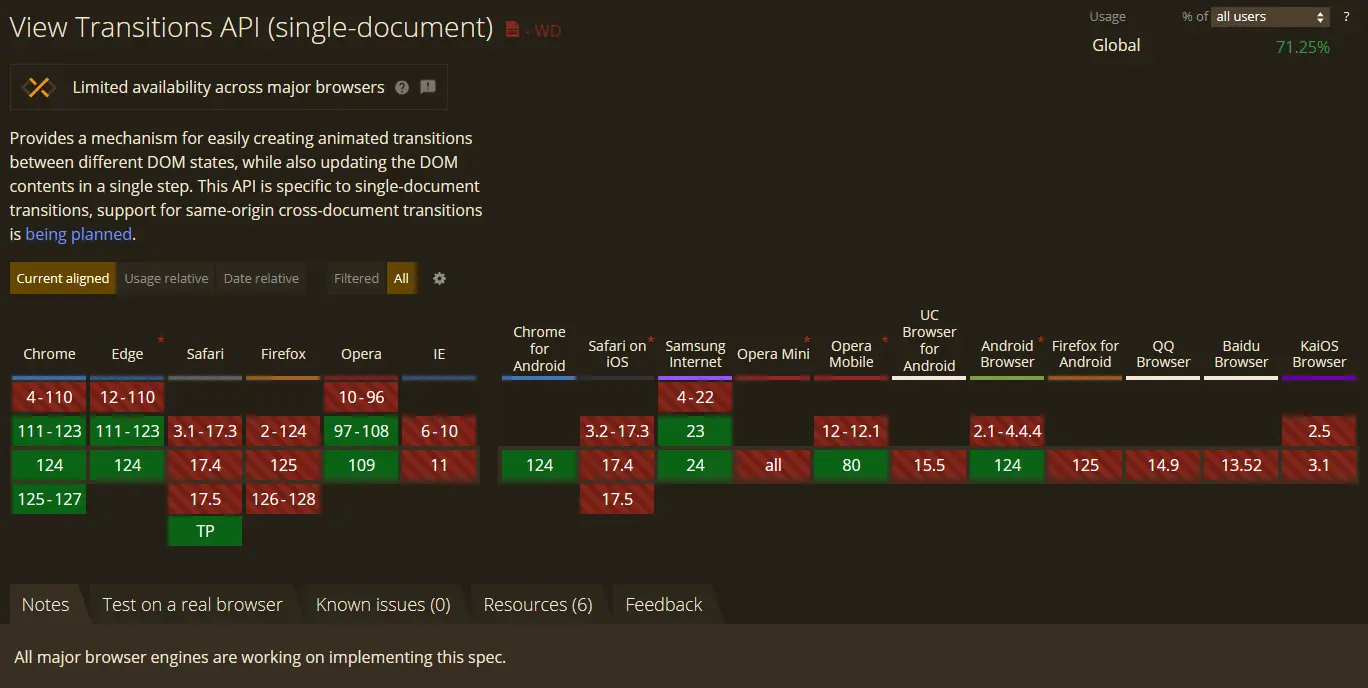The height and width of the screenshot is (688, 1368).
Task: Open the 'all users' usage dropdown
Action: click(x=1270, y=17)
